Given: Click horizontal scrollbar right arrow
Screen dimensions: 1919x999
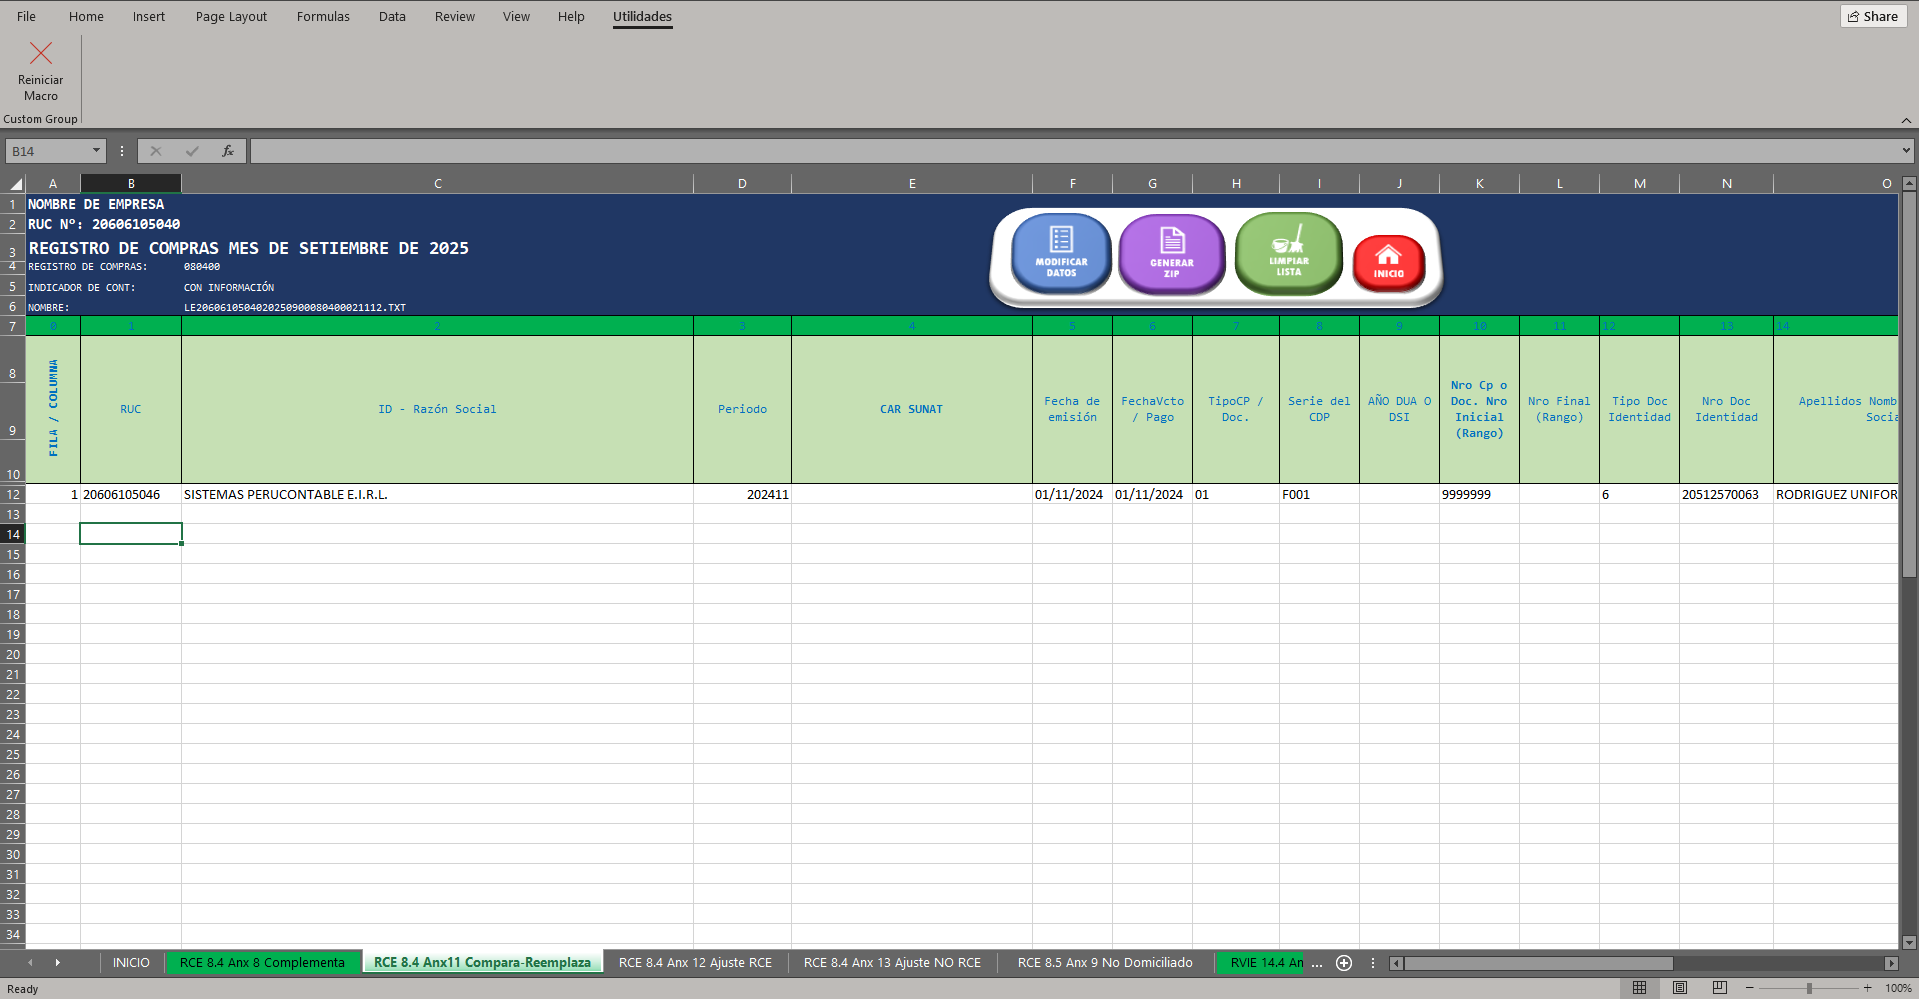Looking at the screenshot, I should (1891, 963).
